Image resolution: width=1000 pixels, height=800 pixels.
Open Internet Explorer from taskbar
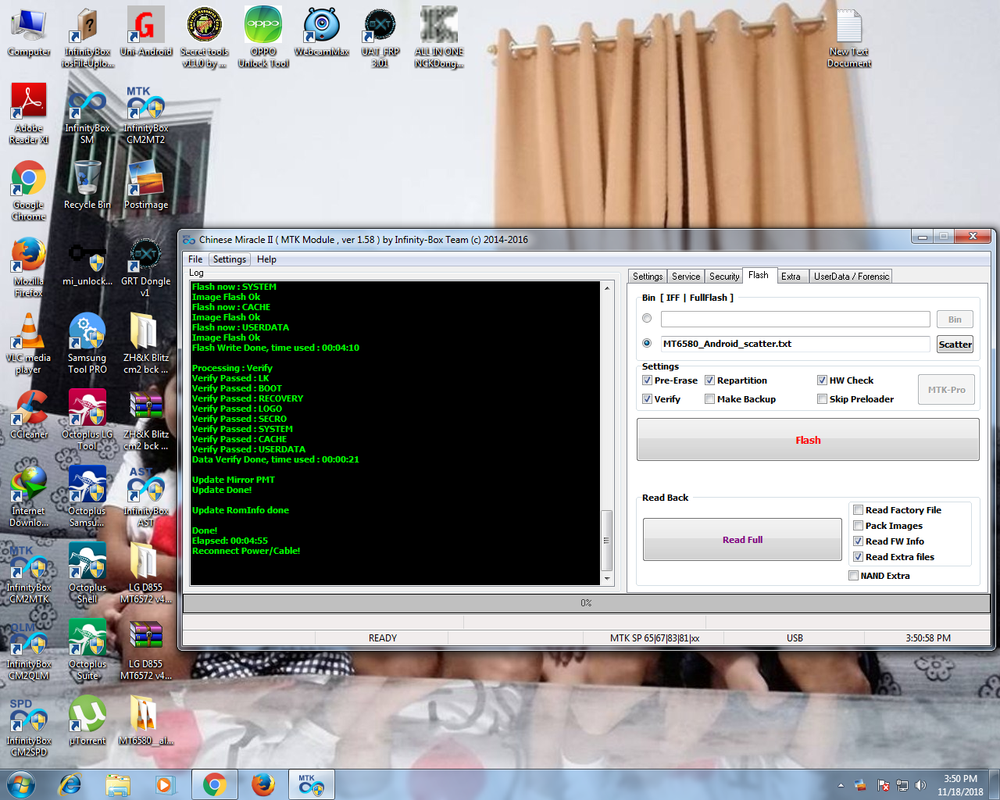pyautogui.click(x=70, y=785)
